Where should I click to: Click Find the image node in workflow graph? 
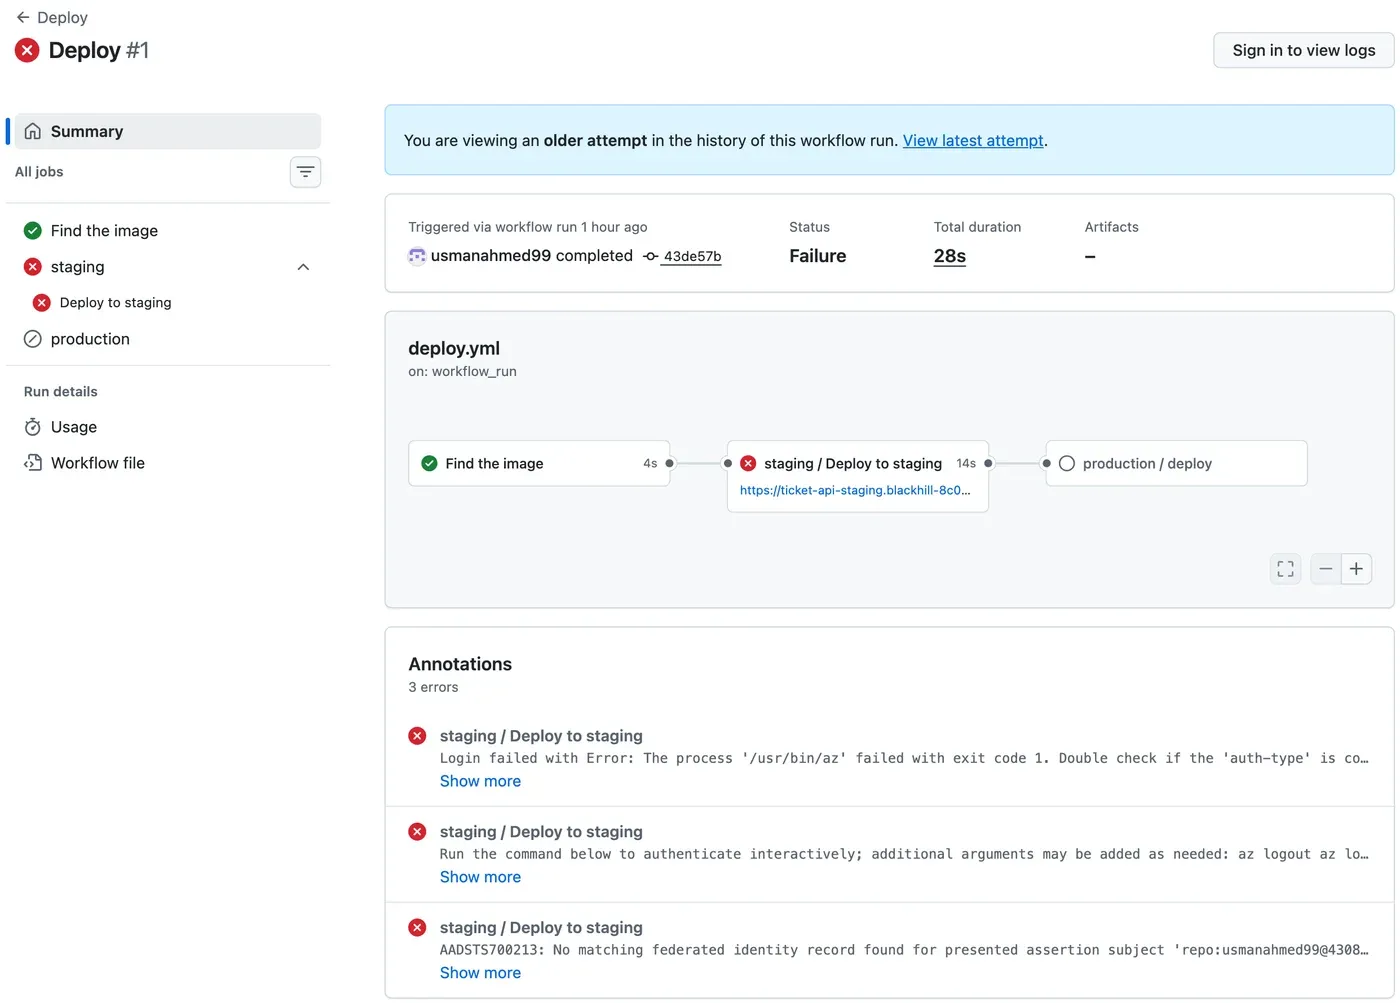[539, 463]
